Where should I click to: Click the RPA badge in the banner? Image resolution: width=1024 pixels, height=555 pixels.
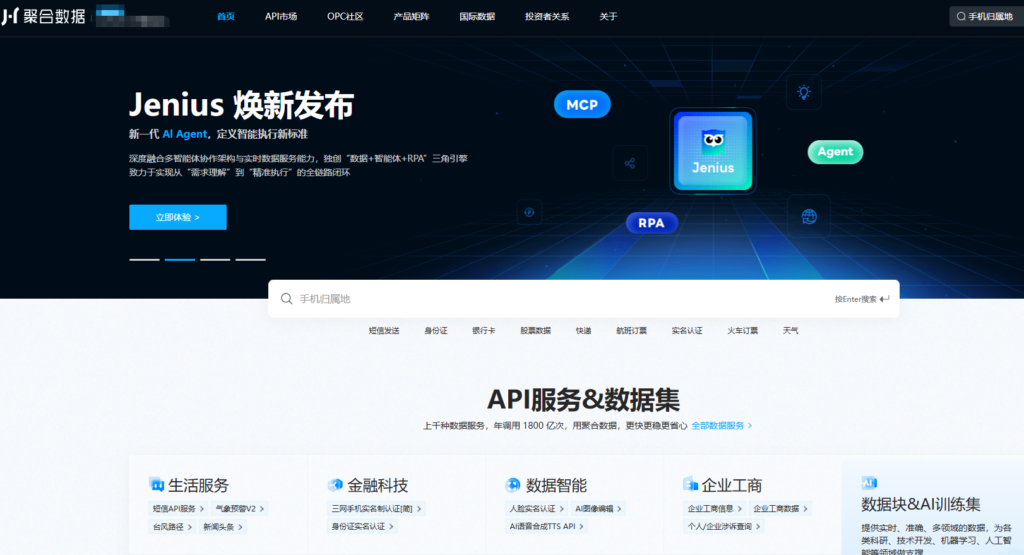pyautogui.click(x=651, y=223)
